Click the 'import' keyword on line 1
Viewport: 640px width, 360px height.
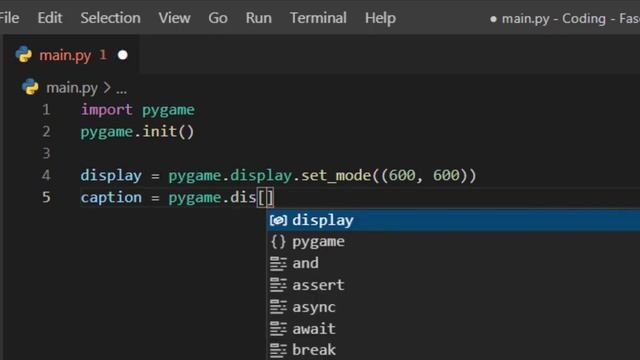(107, 110)
